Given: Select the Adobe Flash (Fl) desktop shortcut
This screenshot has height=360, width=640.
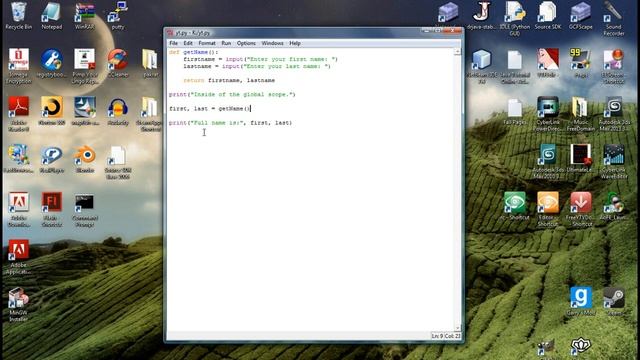Looking at the screenshot, I should click(x=51, y=209).
